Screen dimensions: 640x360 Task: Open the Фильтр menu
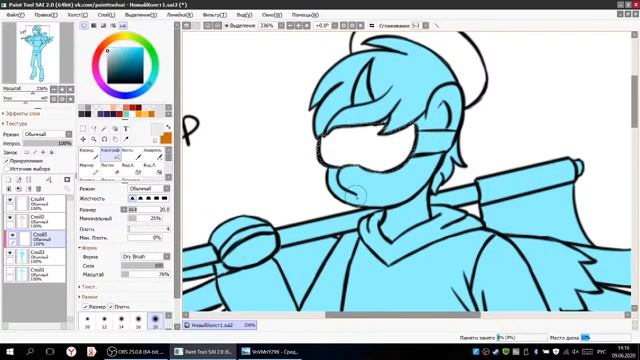click(x=215, y=15)
